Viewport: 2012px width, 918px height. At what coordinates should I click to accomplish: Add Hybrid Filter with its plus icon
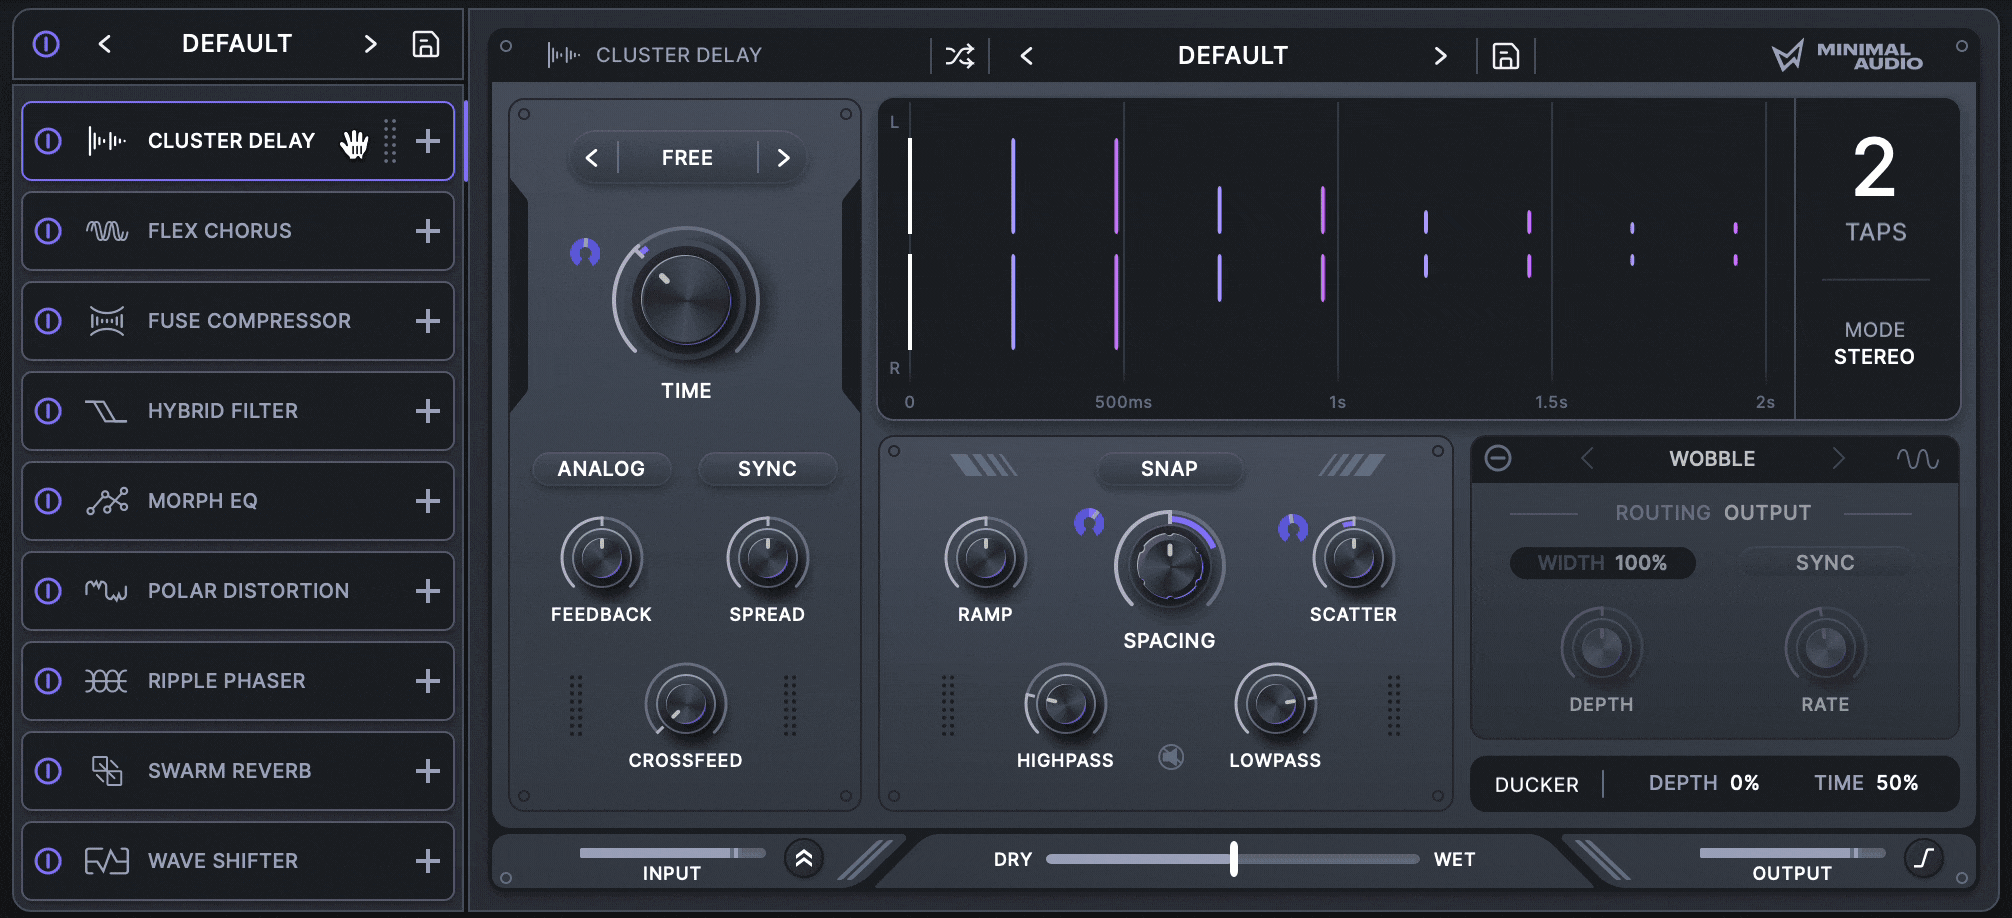tap(428, 411)
